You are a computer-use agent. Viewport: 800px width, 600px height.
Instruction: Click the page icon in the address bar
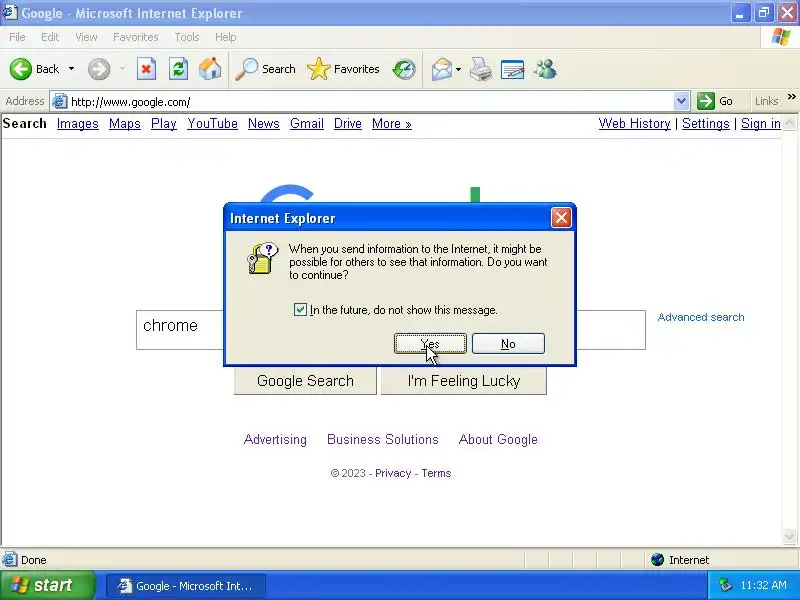pyautogui.click(x=60, y=101)
